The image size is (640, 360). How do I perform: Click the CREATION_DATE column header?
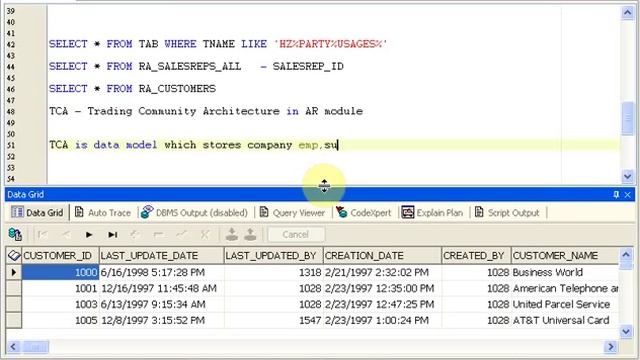(382, 256)
